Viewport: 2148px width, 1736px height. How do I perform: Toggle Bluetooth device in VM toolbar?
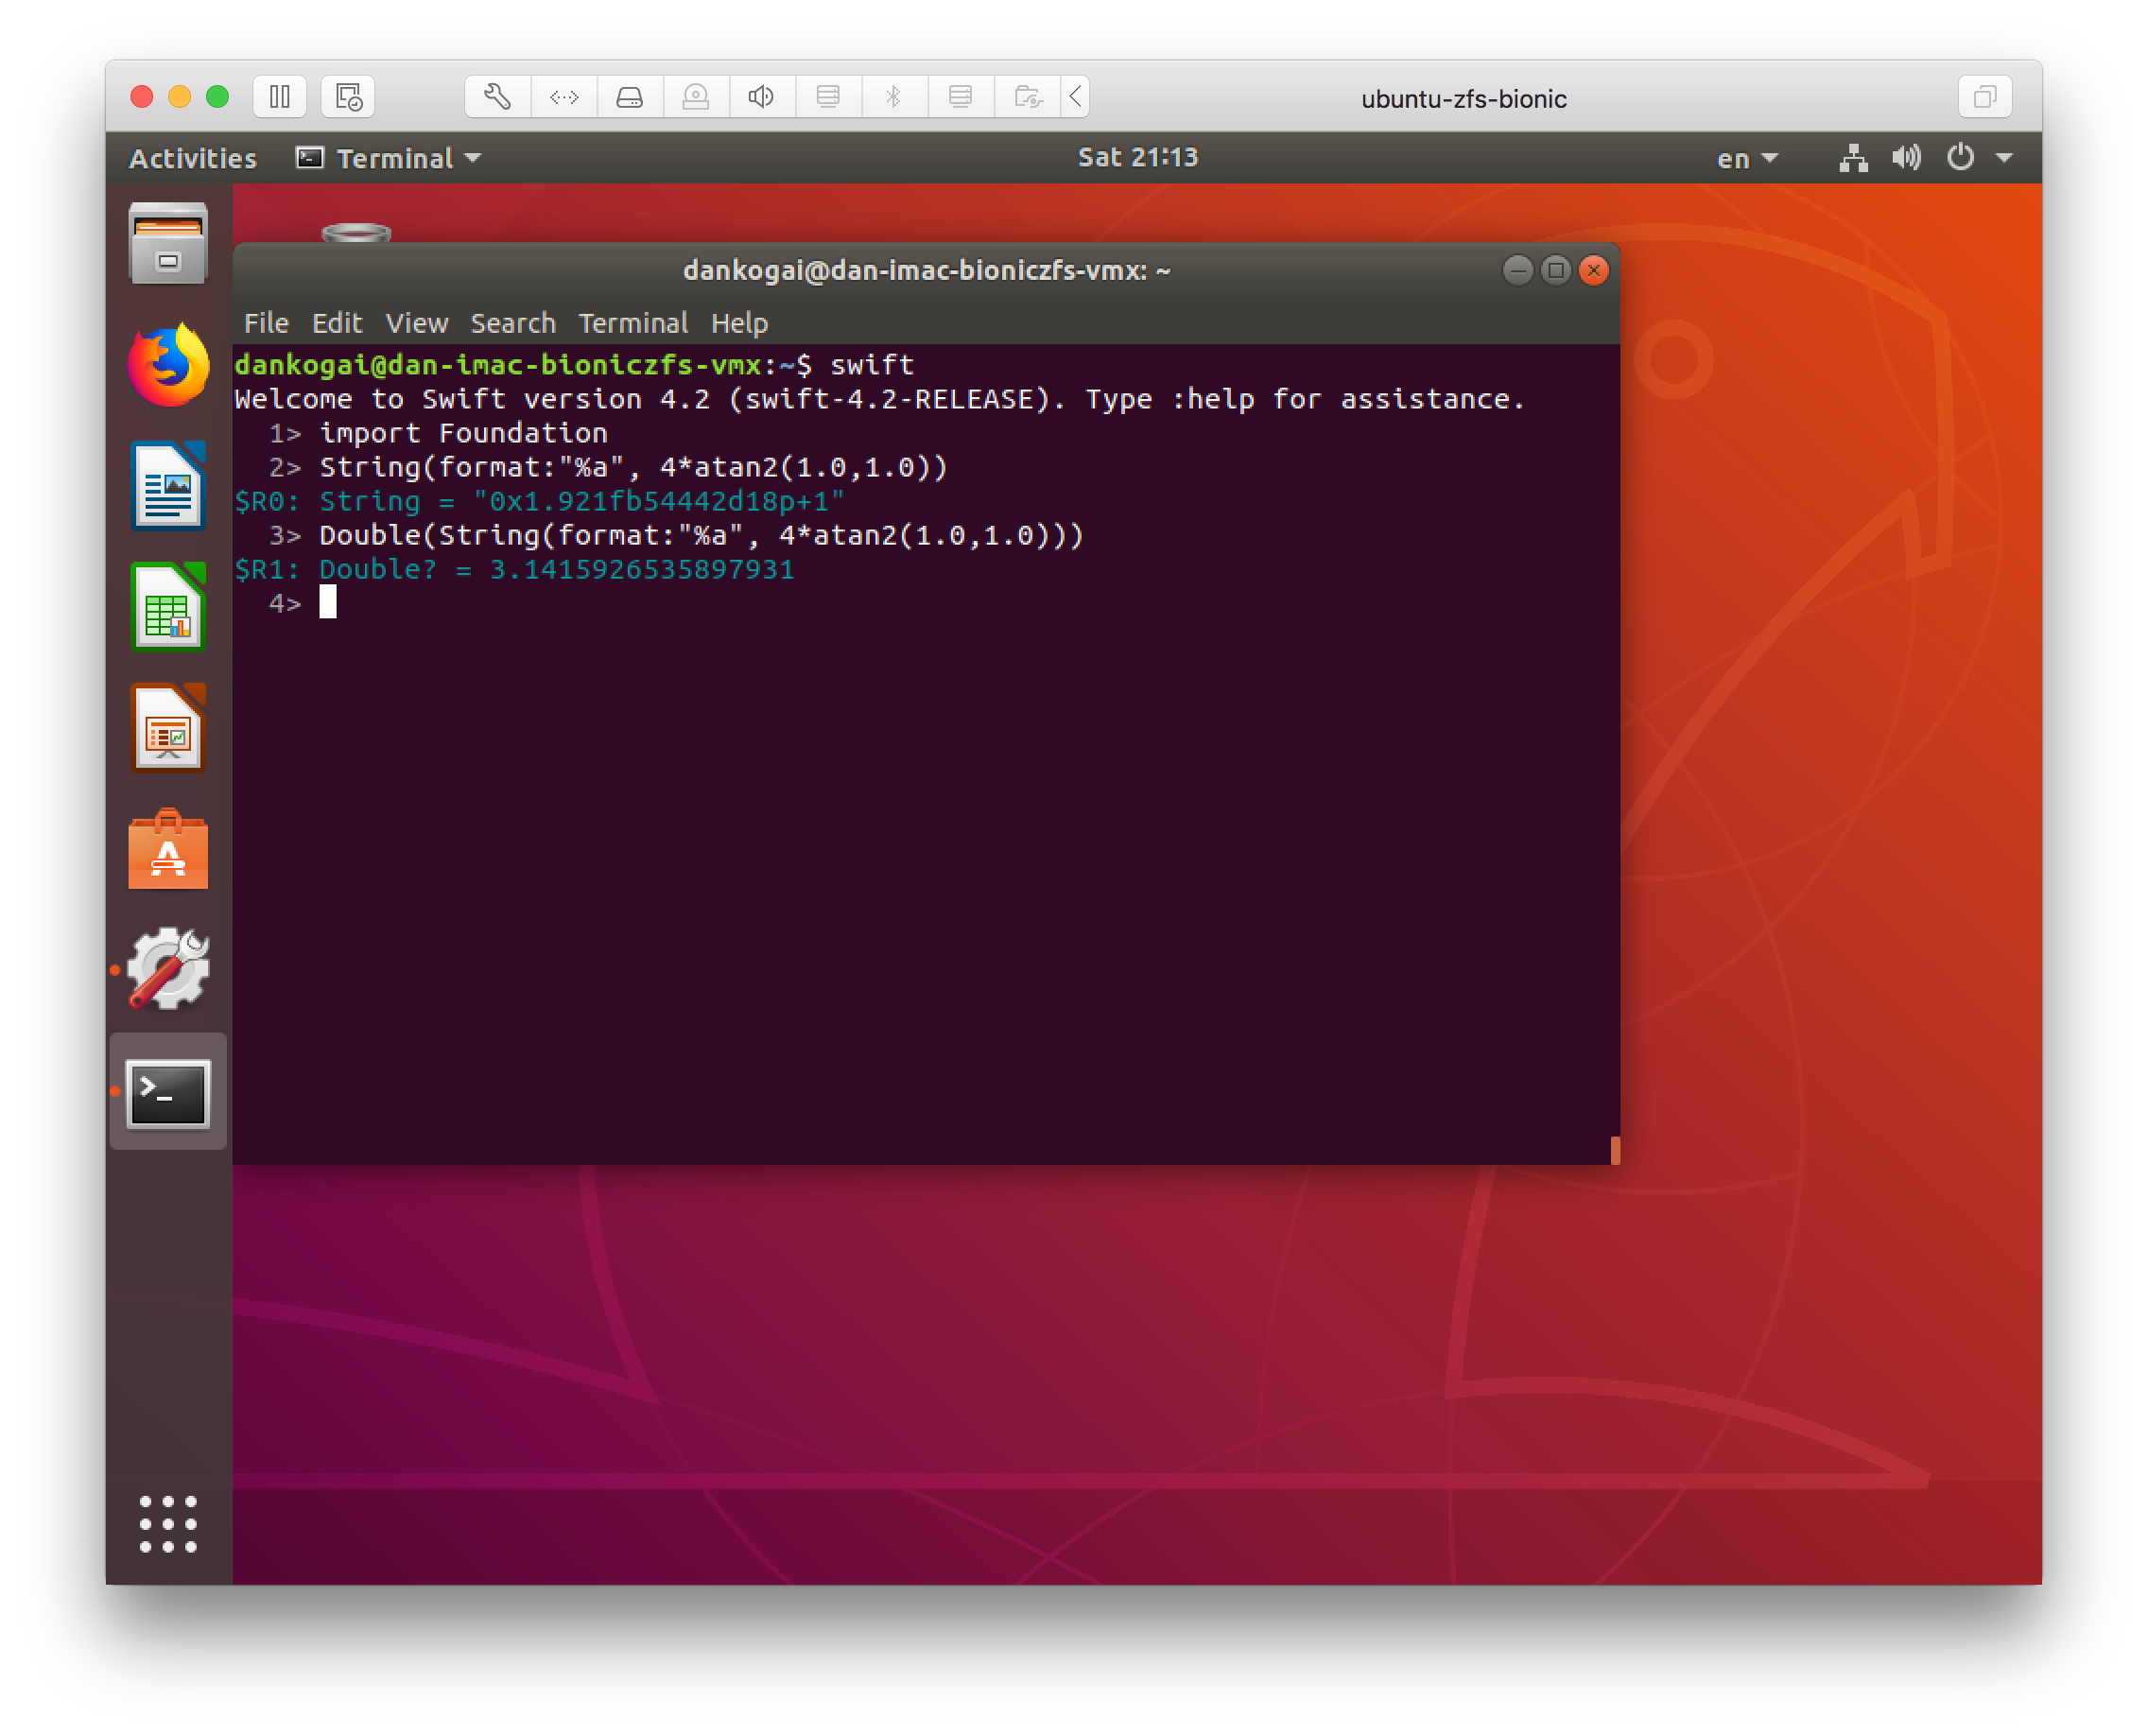894,97
